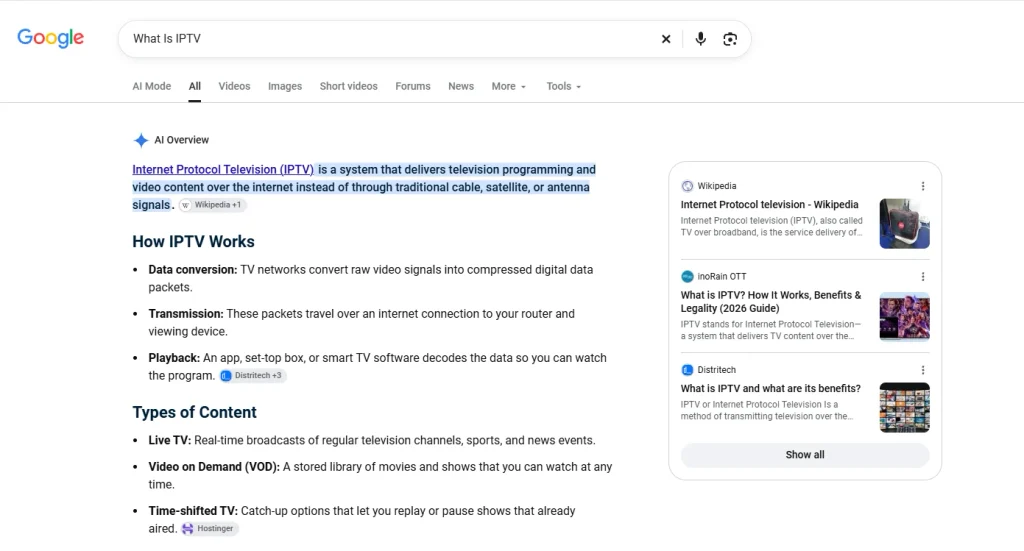The height and width of the screenshot is (551, 1024).
Task: Click the AI Overview label
Action: [182, 140]
